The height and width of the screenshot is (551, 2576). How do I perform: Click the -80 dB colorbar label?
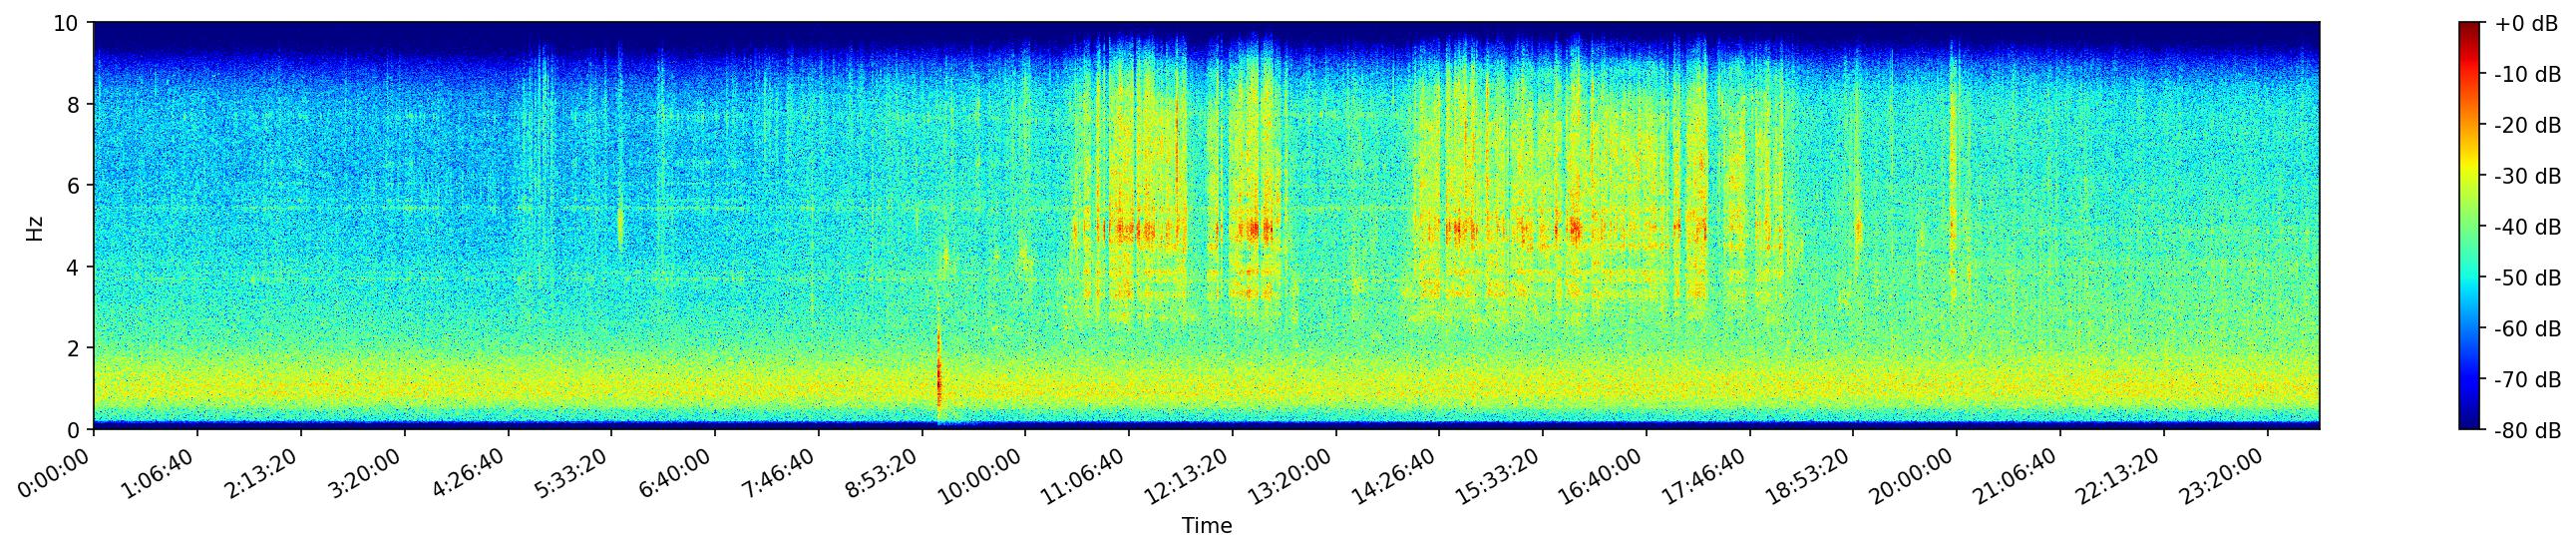click(x=2528, y=431)
